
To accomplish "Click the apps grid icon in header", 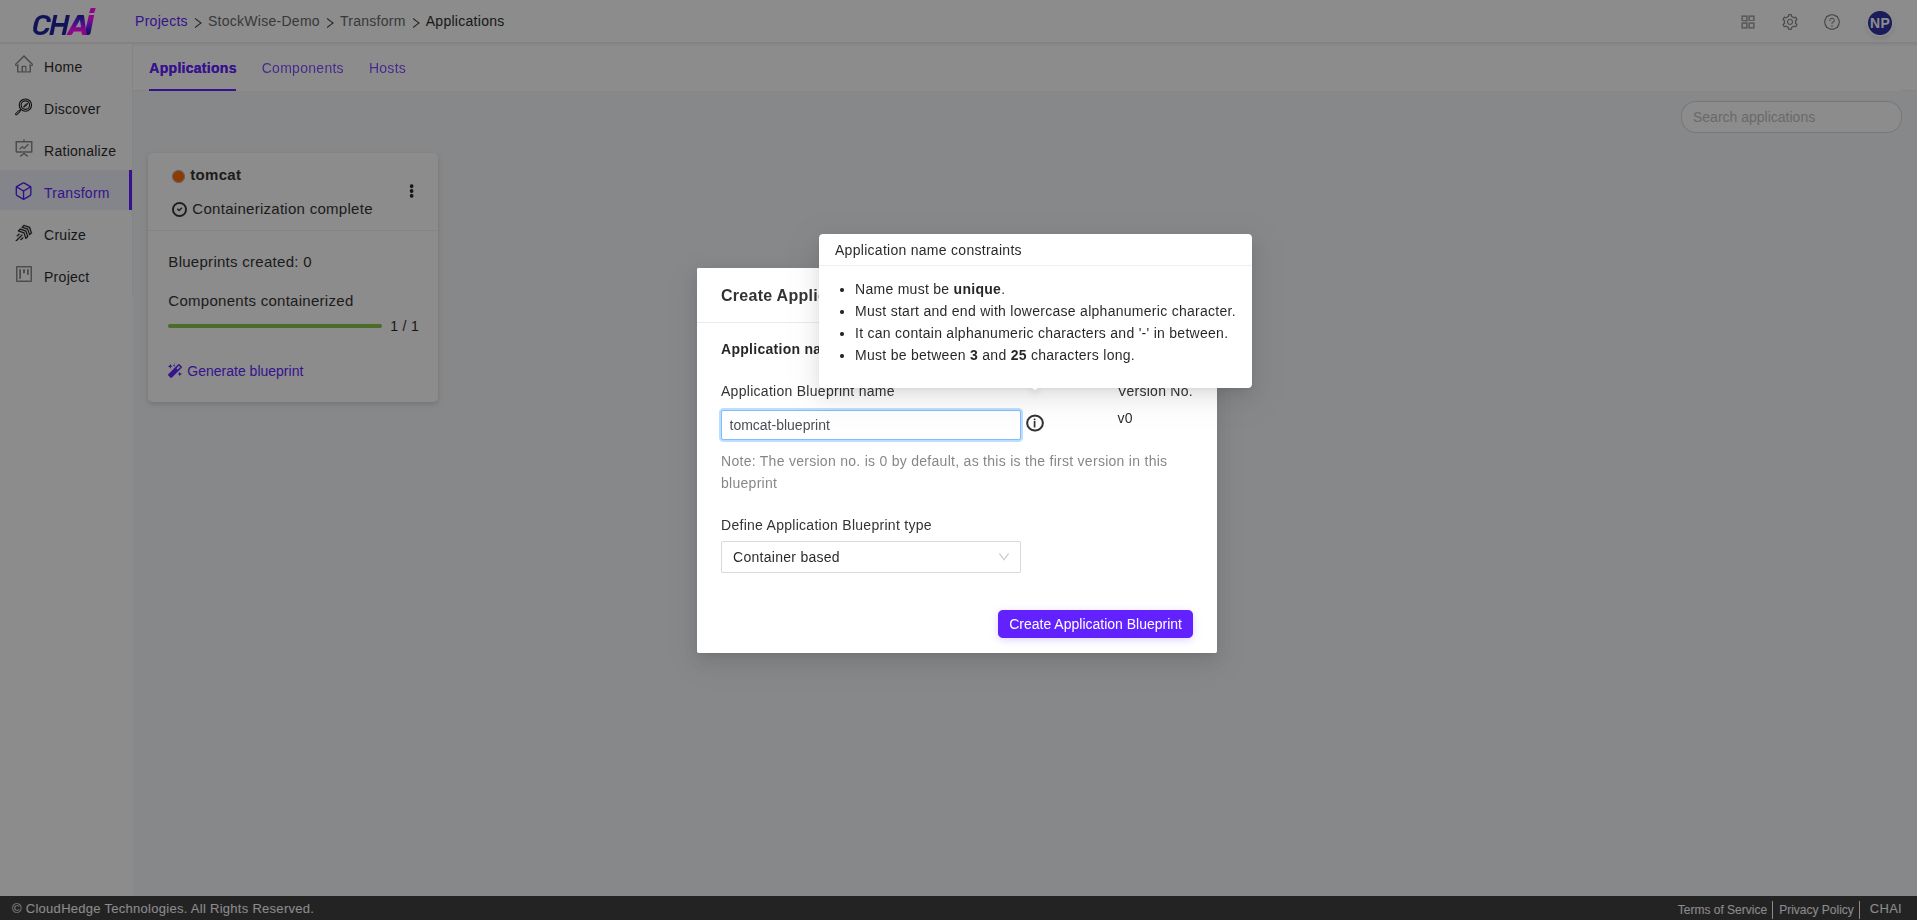I will (1747, 21).
